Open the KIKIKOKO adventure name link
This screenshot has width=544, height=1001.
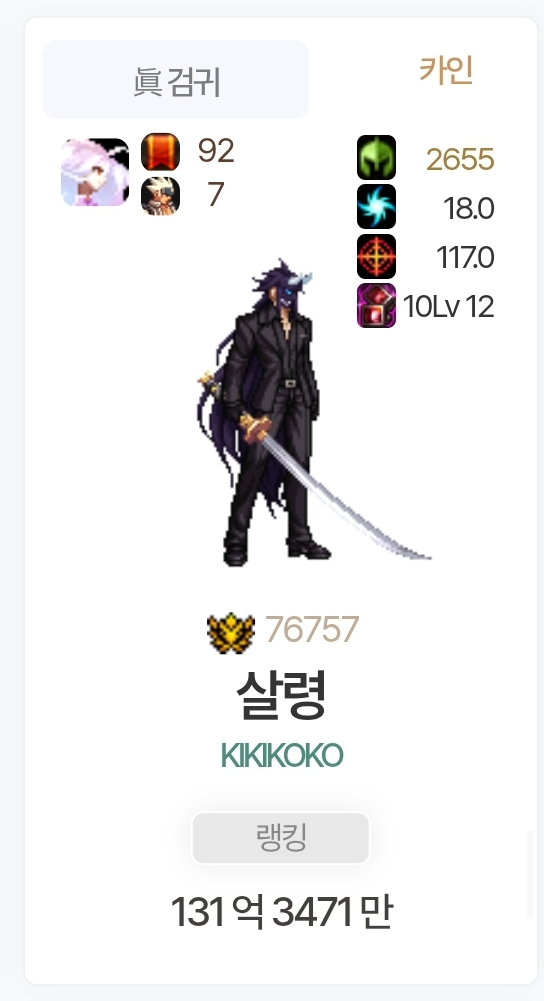coord(282,756)
